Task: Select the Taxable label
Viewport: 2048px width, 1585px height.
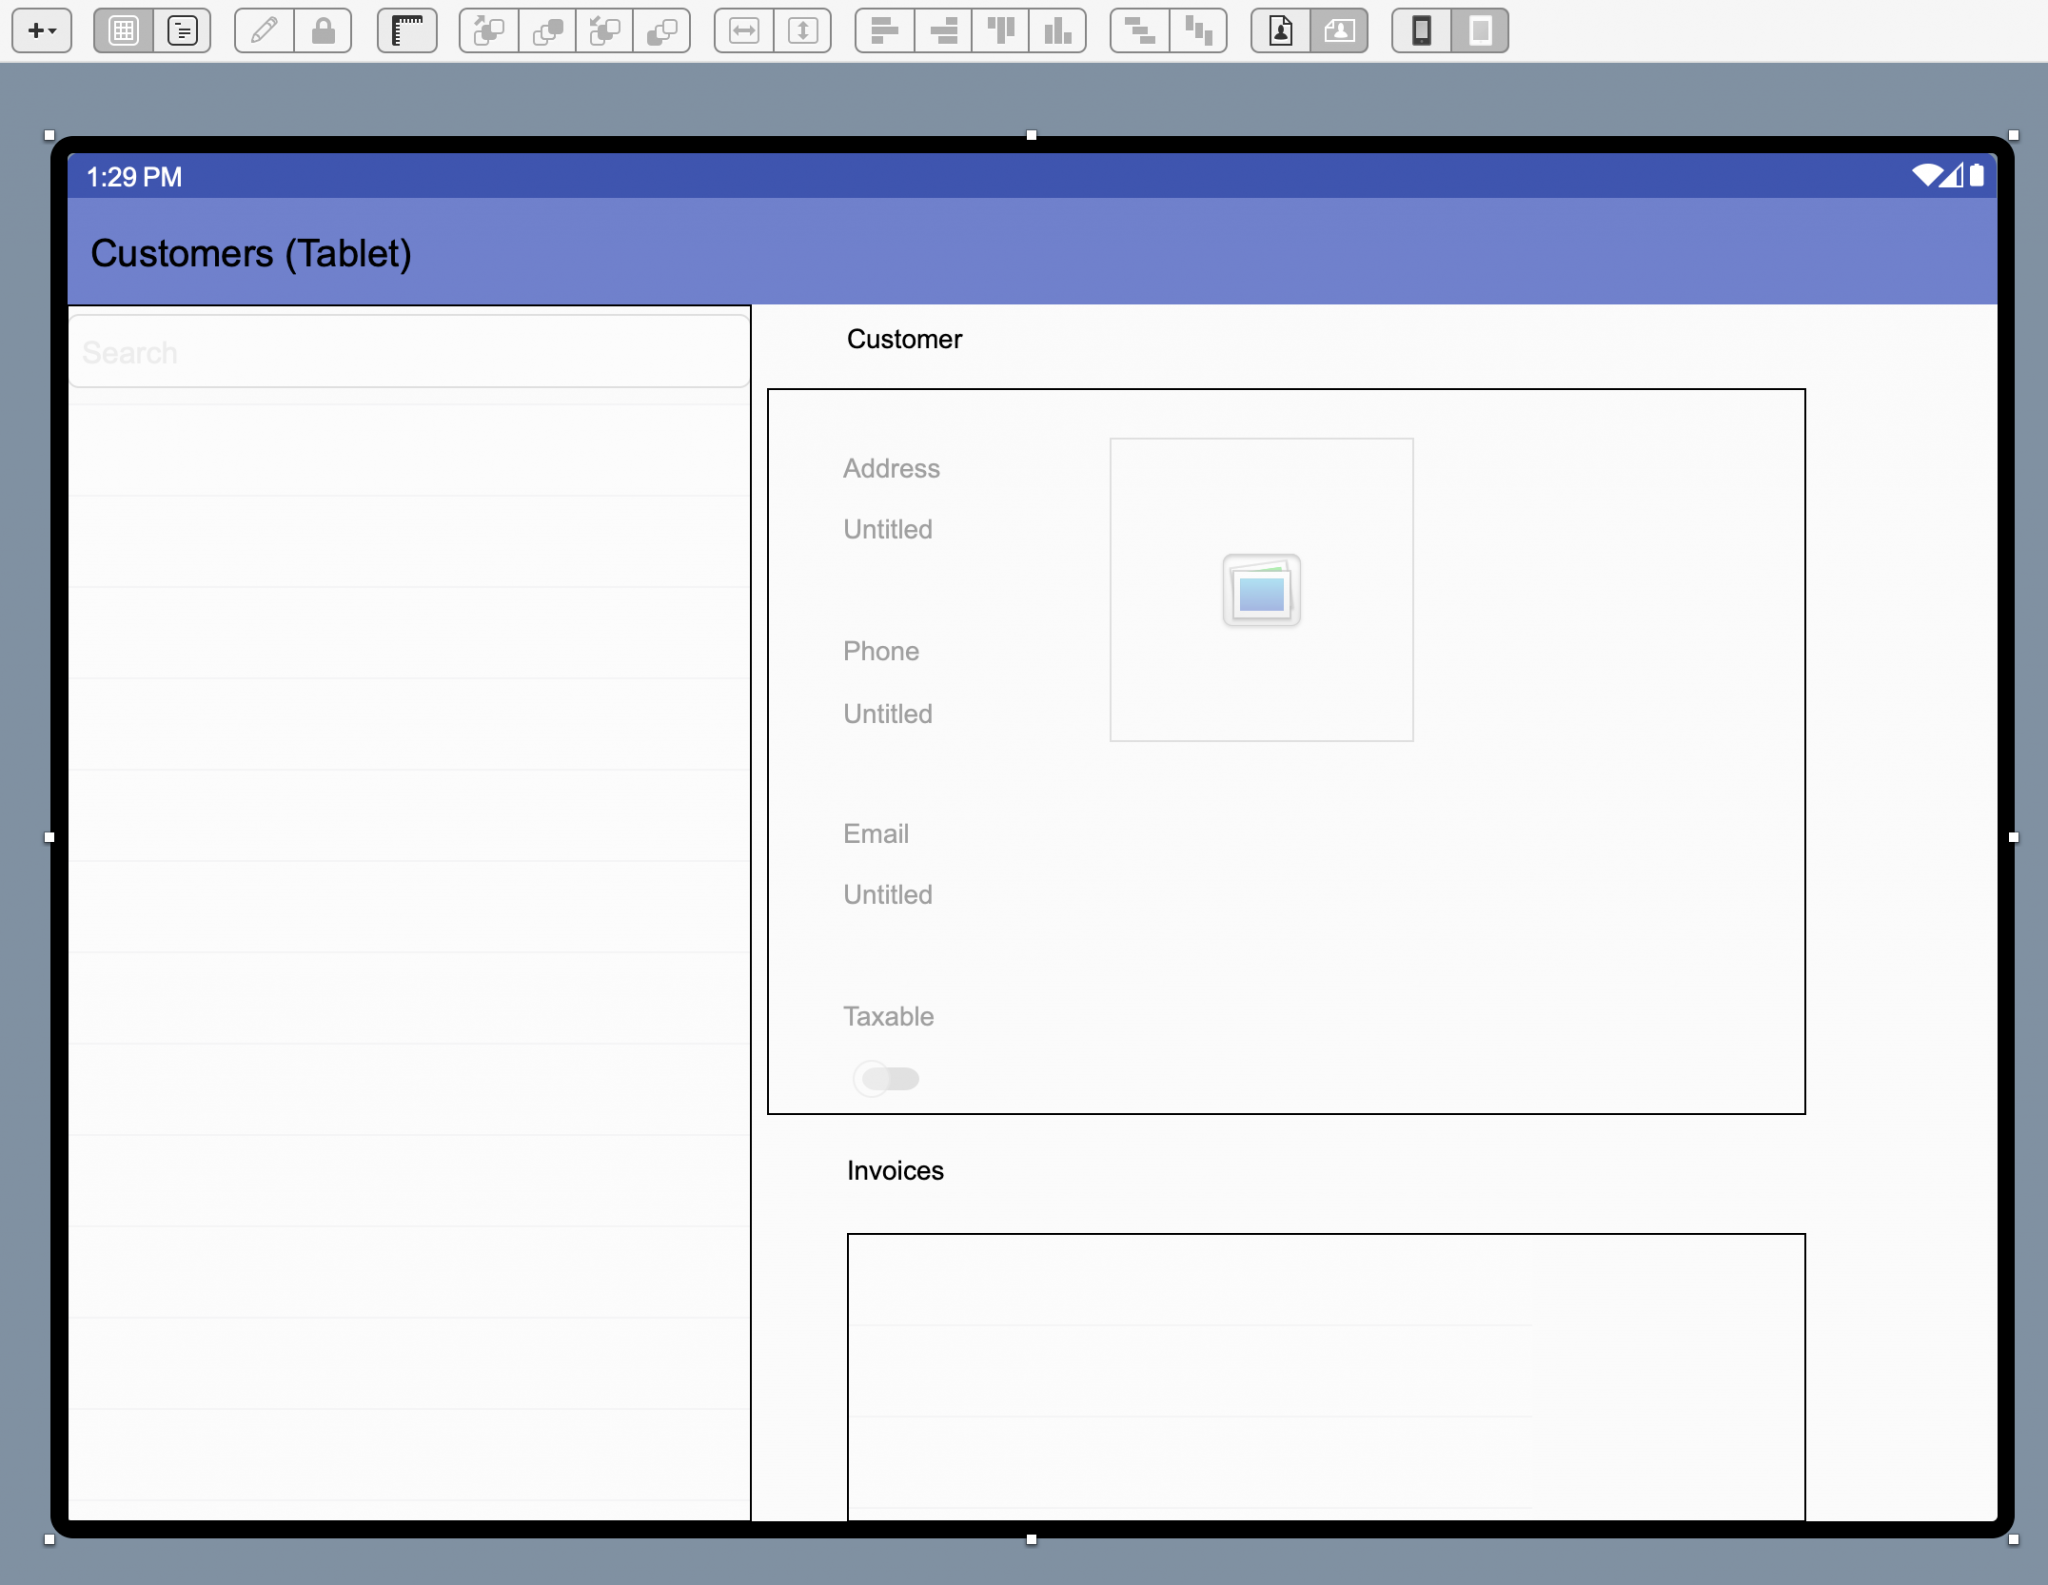Action: (x=888, y=1016)
